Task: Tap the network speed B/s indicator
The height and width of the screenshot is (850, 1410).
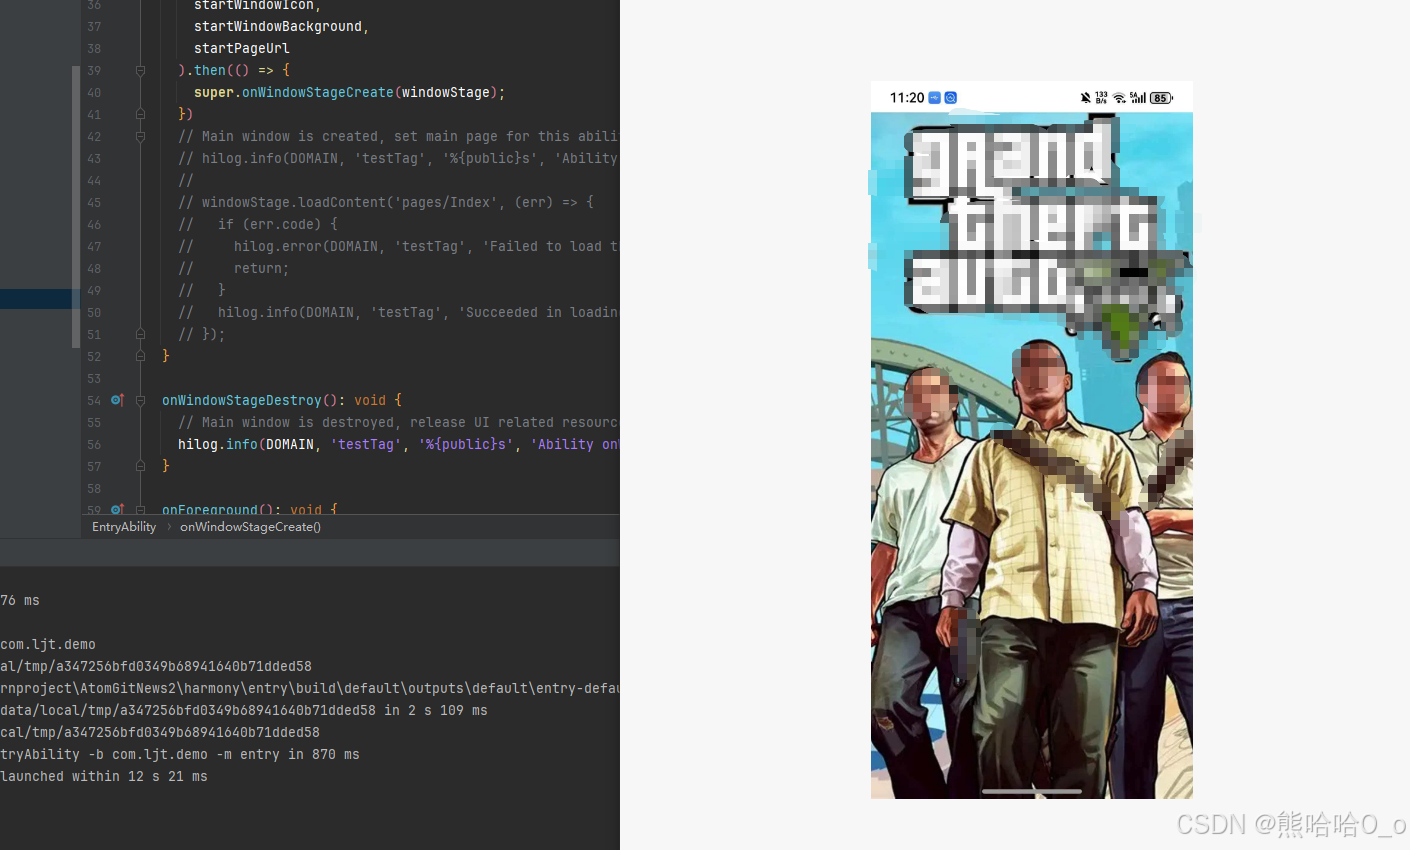Action: pos(1102,98)
